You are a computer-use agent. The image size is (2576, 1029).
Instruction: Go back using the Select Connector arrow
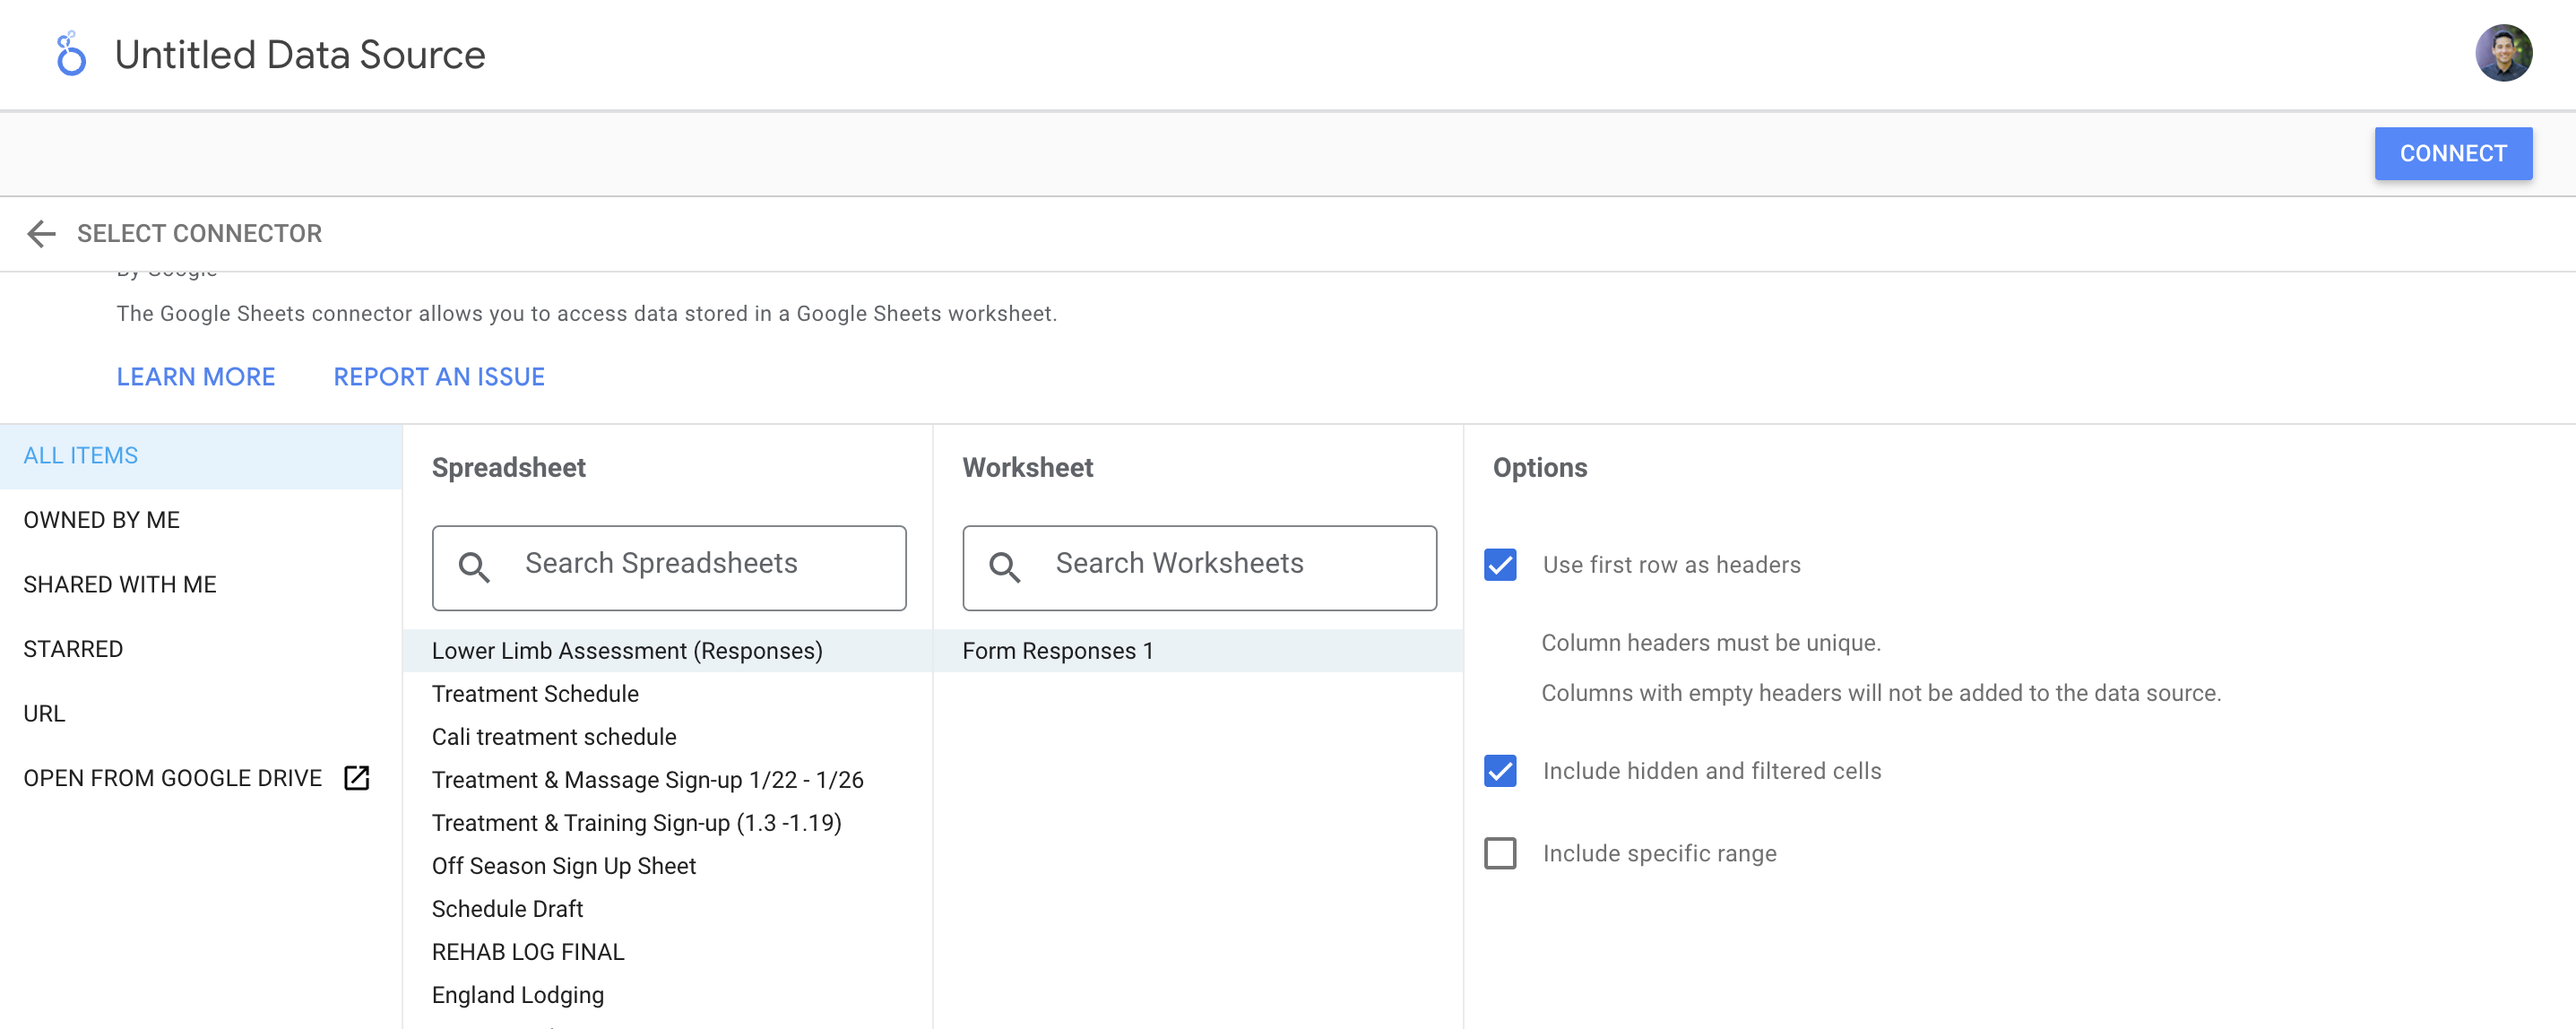[41, 234]
